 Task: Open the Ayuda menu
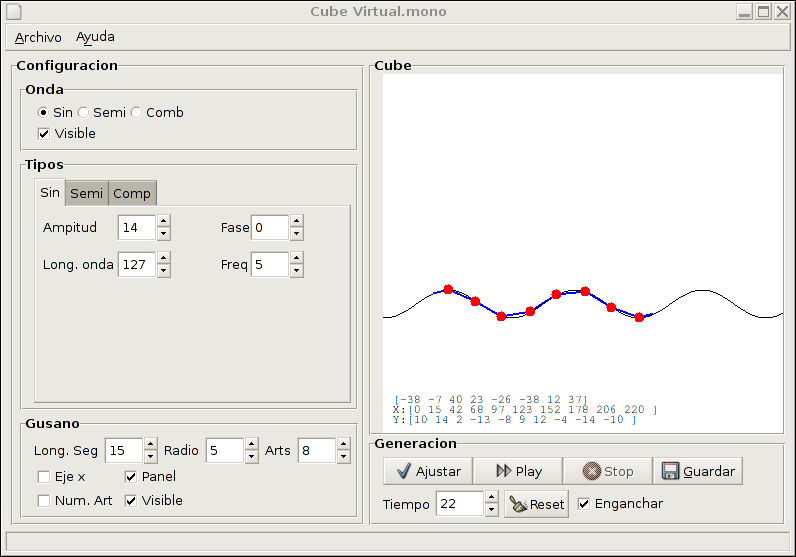click(x=95, y=37)
